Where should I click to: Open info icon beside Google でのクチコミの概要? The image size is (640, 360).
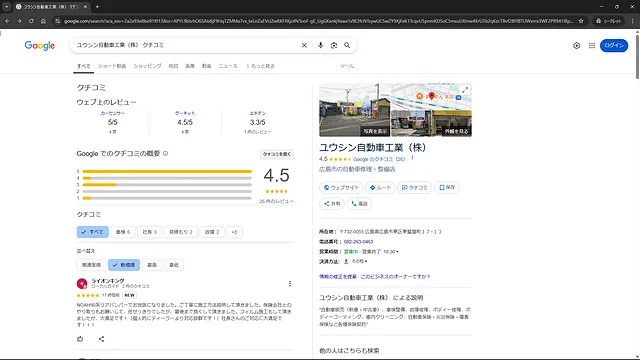165,153
